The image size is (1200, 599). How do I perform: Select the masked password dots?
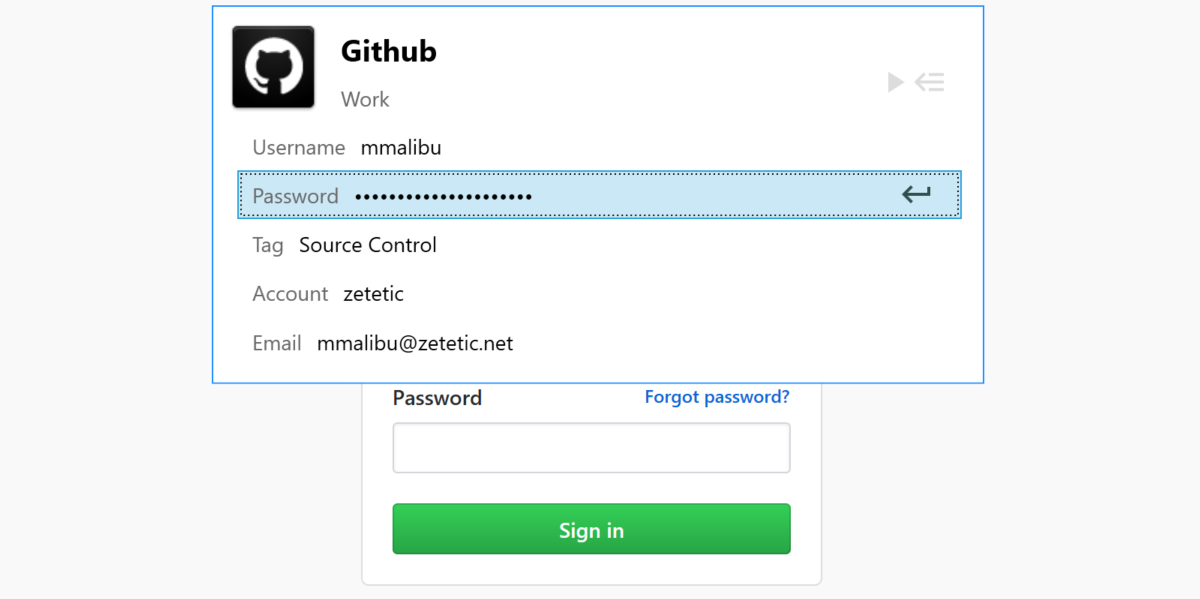pos(444,196)
